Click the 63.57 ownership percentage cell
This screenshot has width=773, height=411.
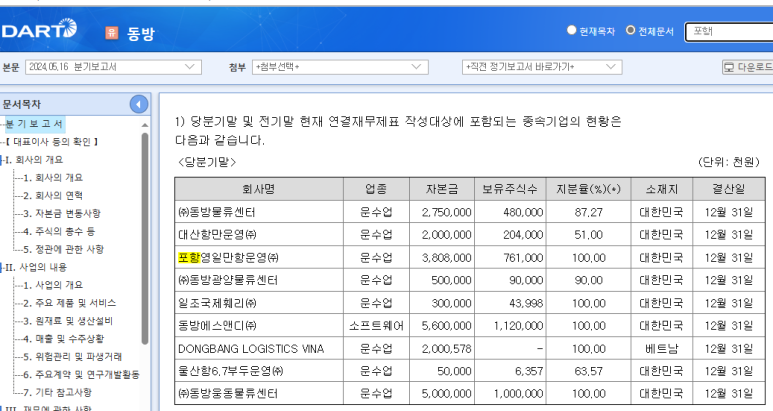click(x=588, y=371)
